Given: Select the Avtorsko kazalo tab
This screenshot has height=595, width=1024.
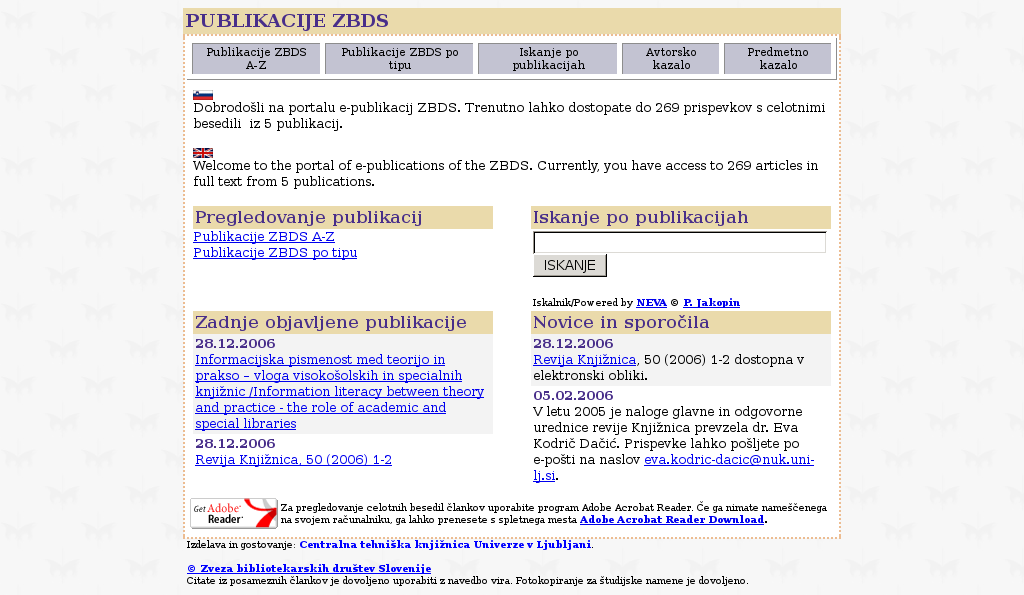Looking at the screenshot, I should tap(670, 58).
